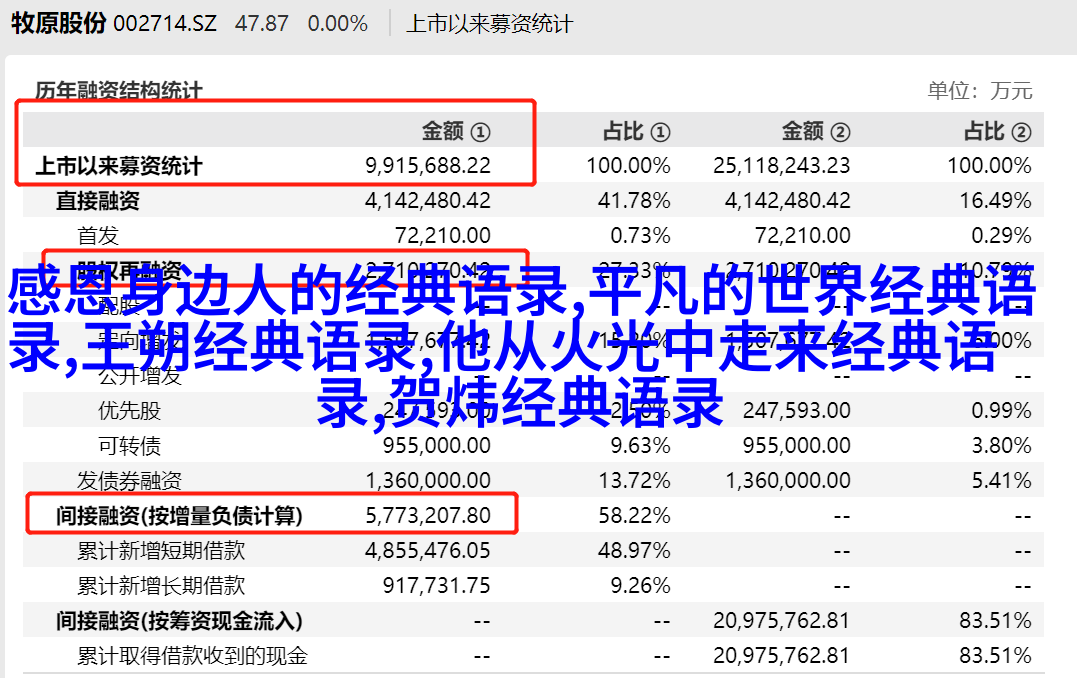This screenshot has height=678, width=1077.
Task: Select the 间接融资(按筹资现金流入) row label
Action: pyautogui.click(x=179, y=621)
